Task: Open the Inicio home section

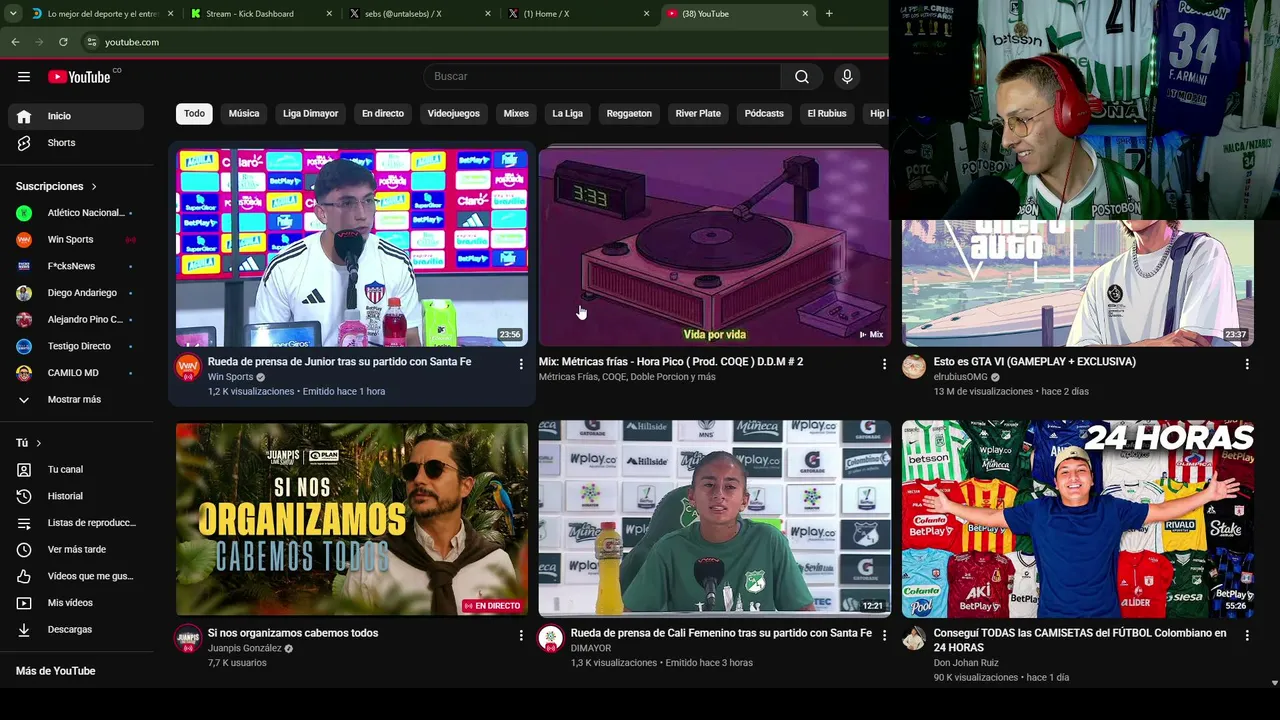Action: point(76,116)
